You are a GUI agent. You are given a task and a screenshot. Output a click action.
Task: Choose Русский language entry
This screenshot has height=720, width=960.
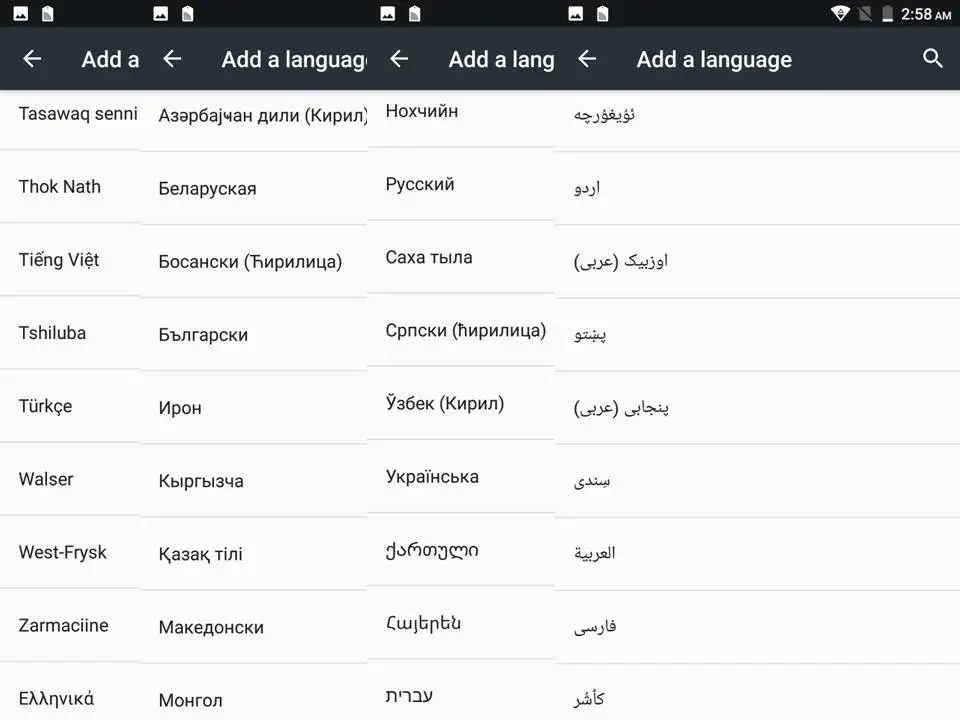pos(420,184)
